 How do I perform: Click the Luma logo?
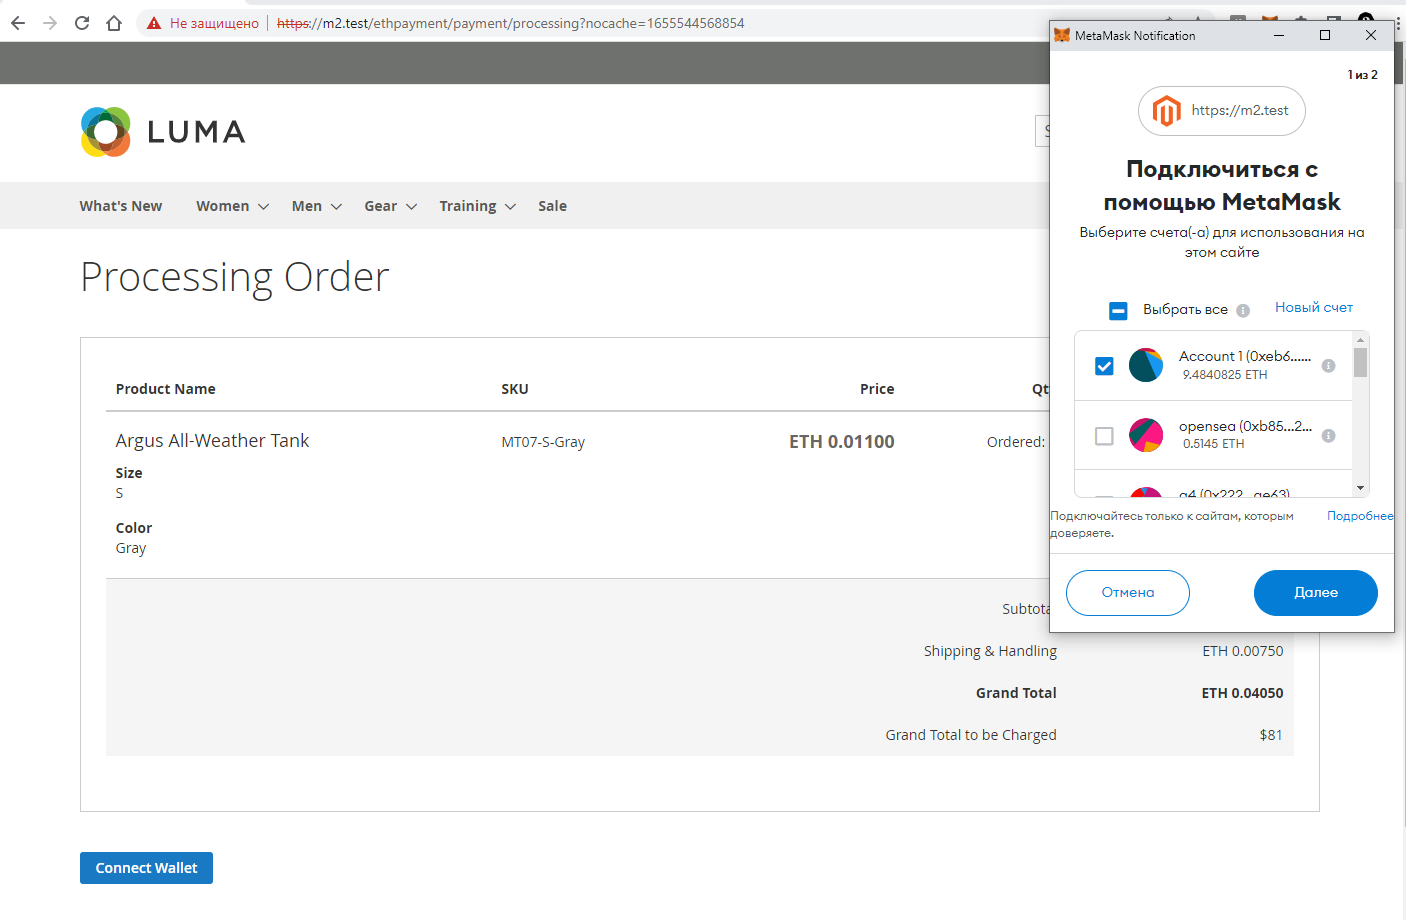pyautogui.click(x=163, y=132)
